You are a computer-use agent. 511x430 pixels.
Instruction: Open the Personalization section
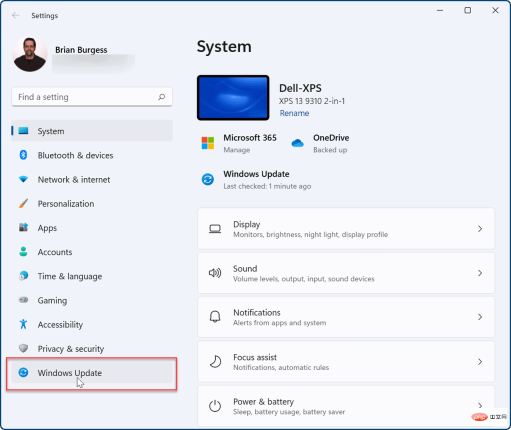tap(92, 204)
